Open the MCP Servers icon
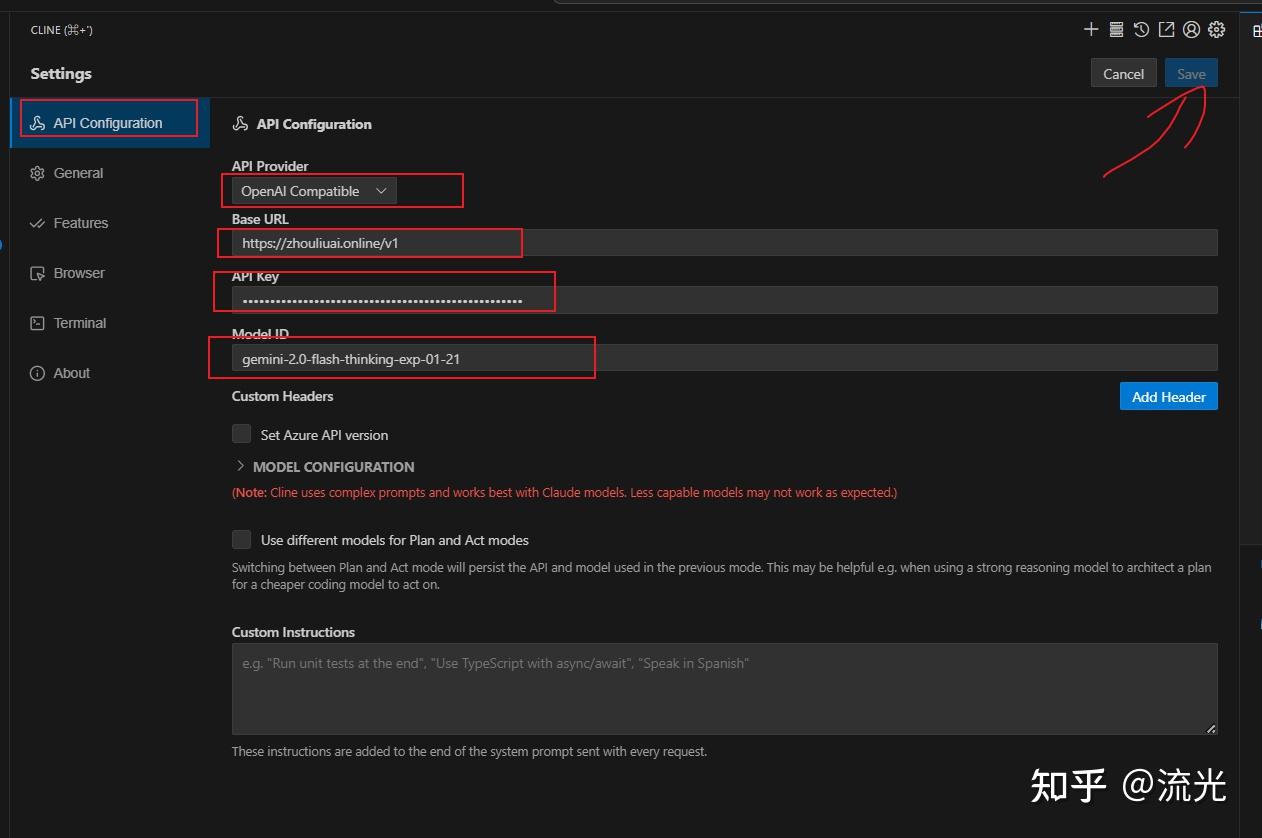The width and height of the screenshot is (1262, 838). coord(1116,30)
